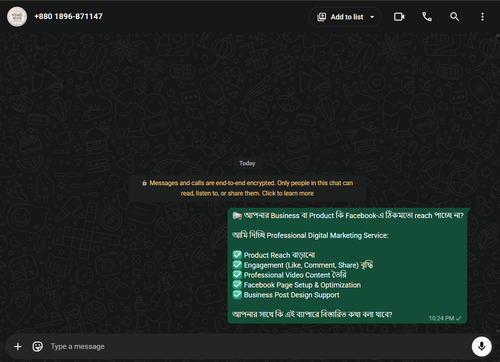This screenshot has height=362, width=500.
Task: Click the Professional Video Content line
Action: coord(290,275)
